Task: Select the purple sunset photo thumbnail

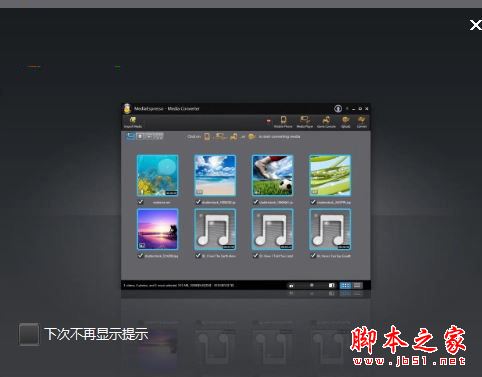Action: tap(157, 229)
